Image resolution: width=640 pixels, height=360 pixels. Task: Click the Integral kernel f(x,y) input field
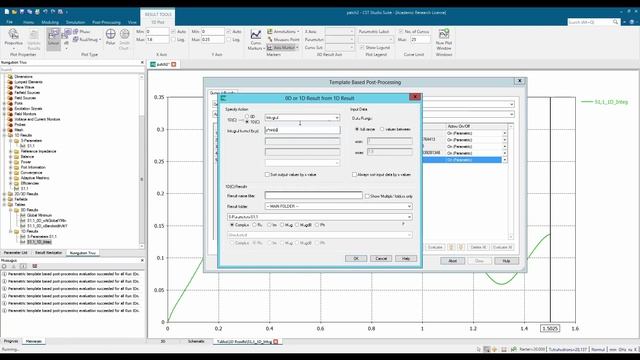tap(302, 130)
